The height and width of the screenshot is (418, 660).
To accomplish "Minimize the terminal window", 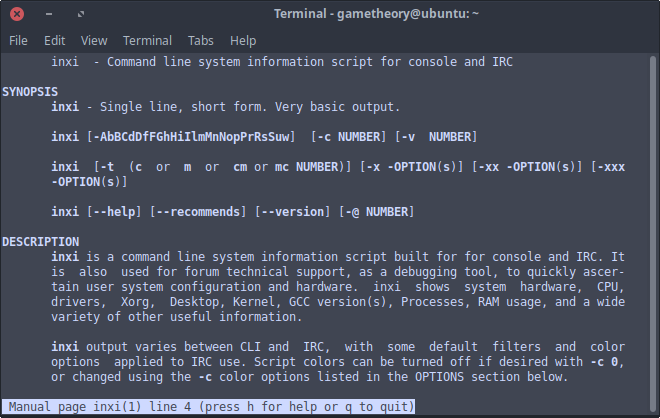I will point(49,14).
